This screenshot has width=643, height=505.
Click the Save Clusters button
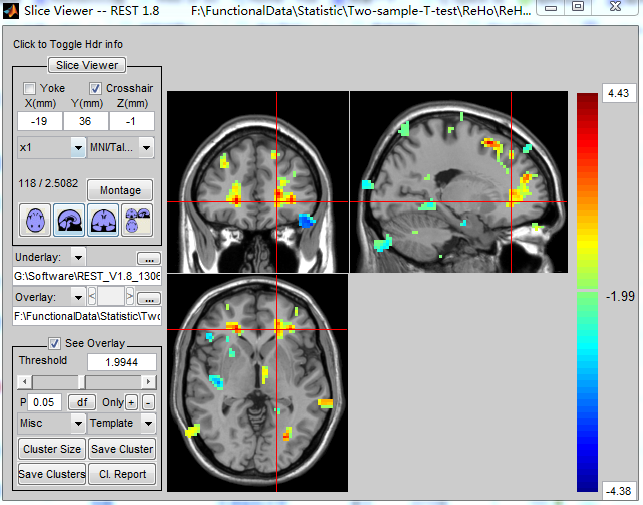click(x=52, y=474)
